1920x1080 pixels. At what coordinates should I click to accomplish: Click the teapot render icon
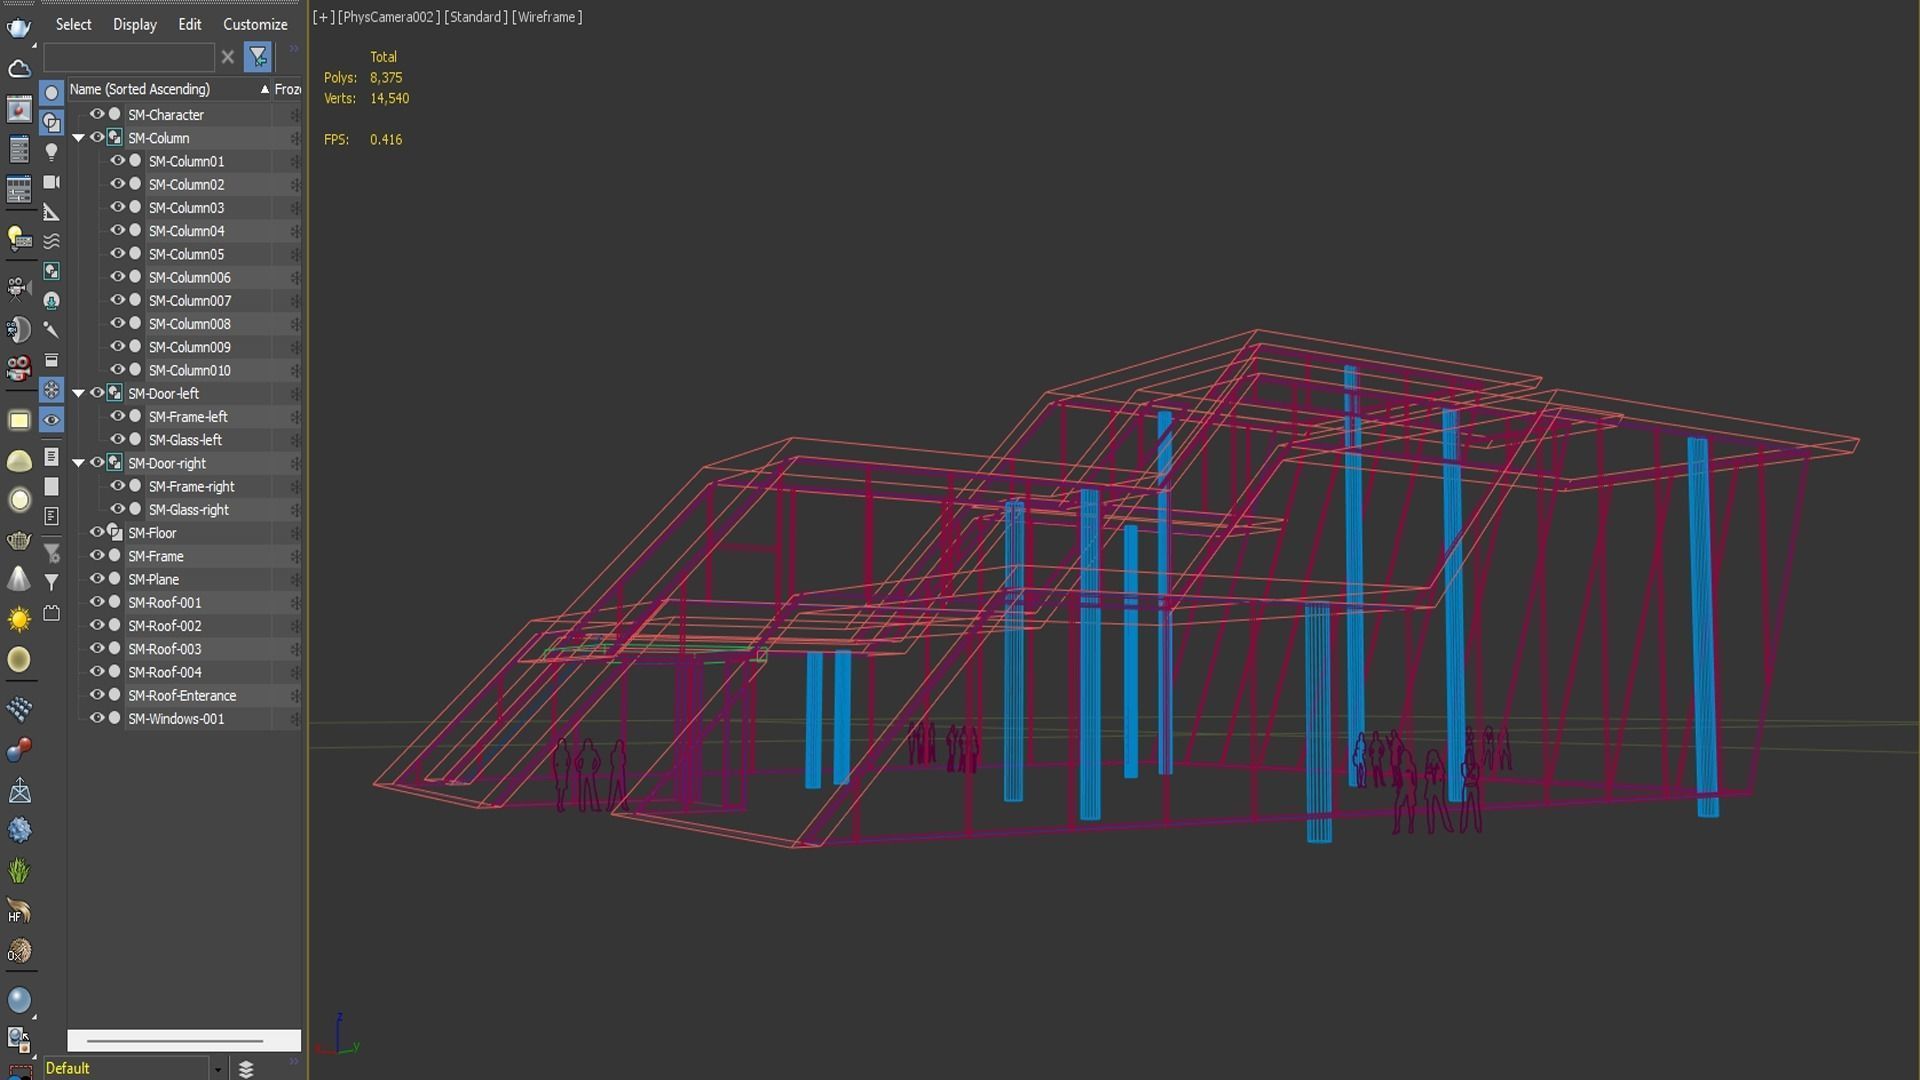(x=19, y=27)
